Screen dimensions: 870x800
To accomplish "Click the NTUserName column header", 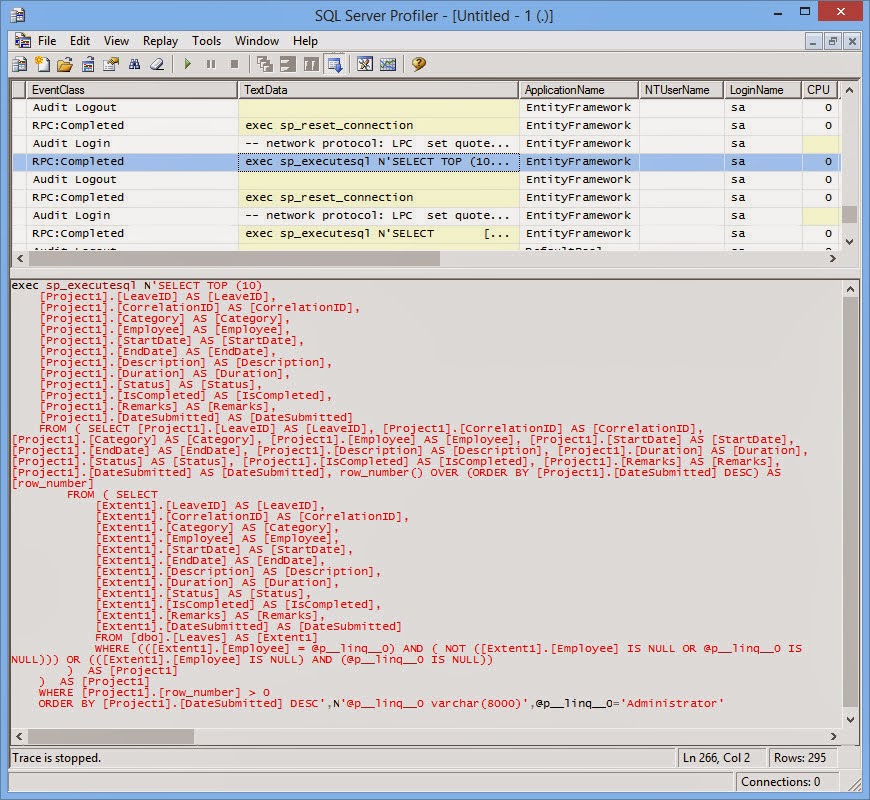I will [x=681, y=90].
